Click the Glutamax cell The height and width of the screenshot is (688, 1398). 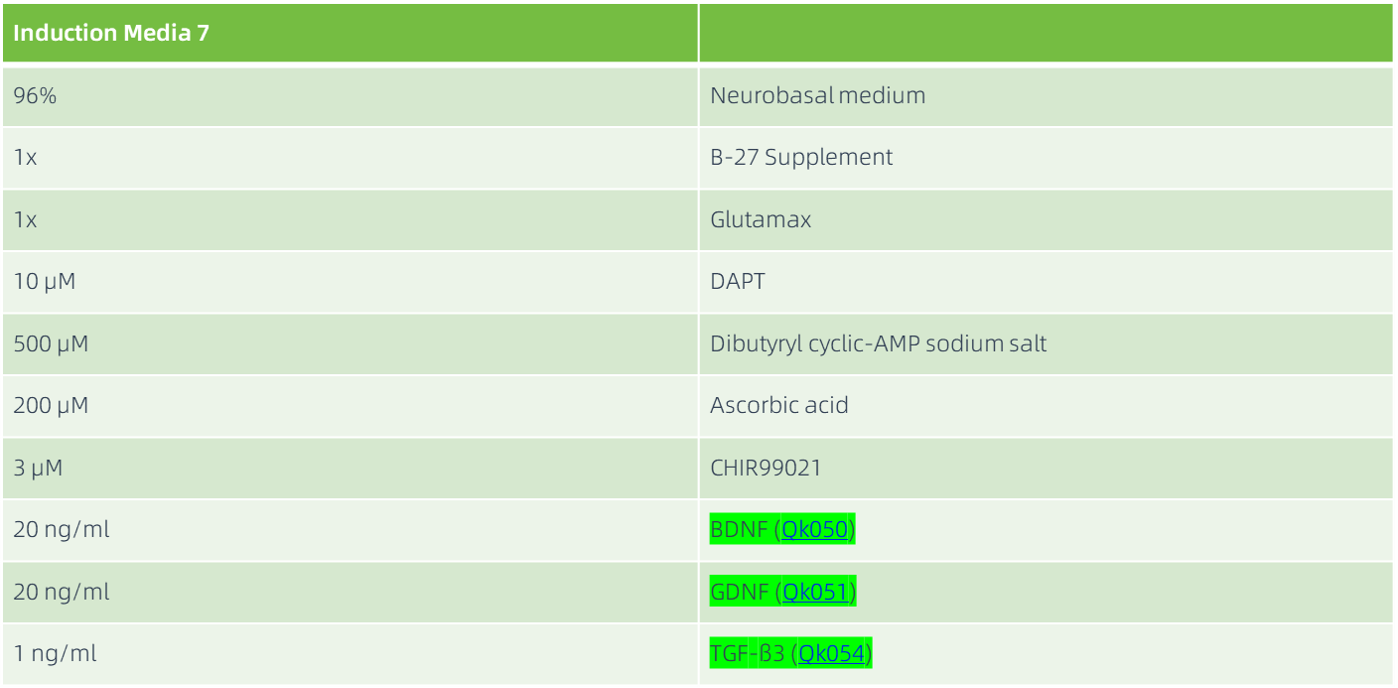pyautogui.click(x=760, y=220)
